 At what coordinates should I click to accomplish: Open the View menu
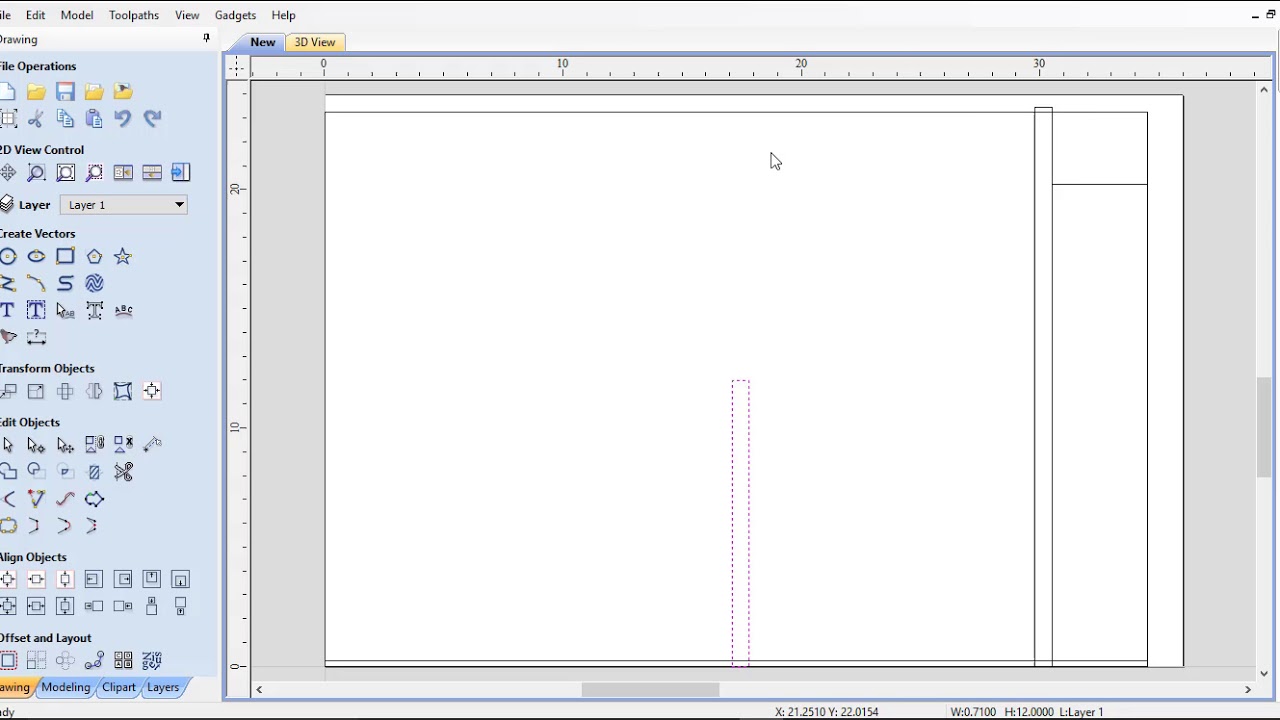pyautogui.click(x=187, y=15)
